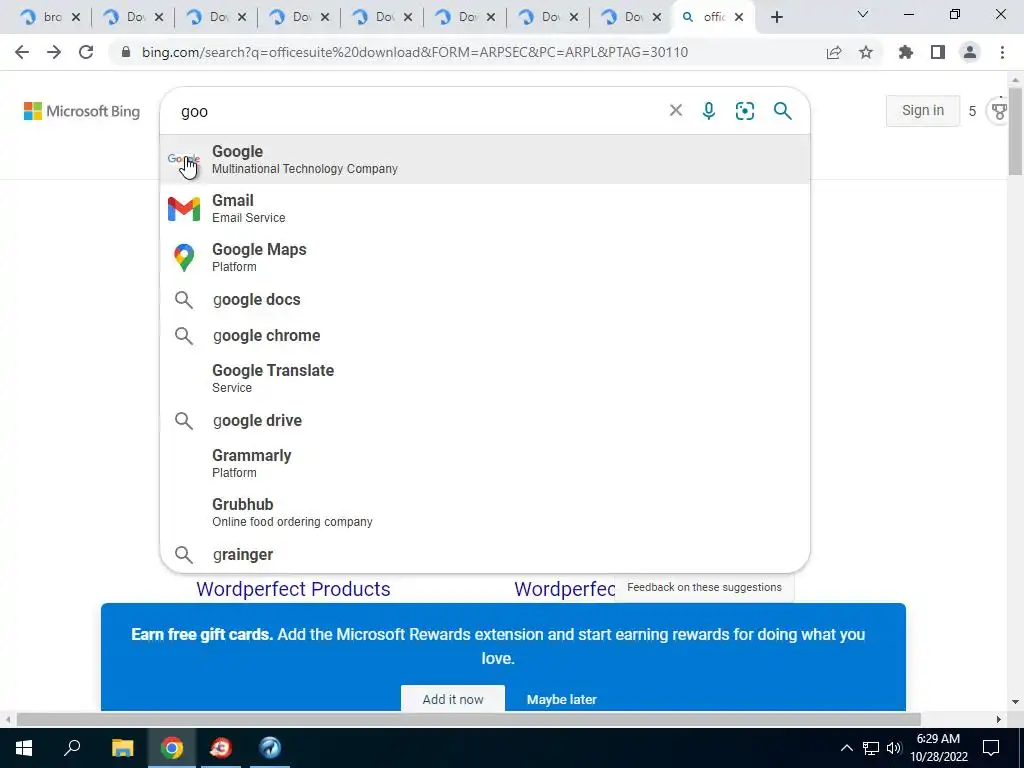
Task: Open File Explorer from the taskbar
Action: pos(122,748)
